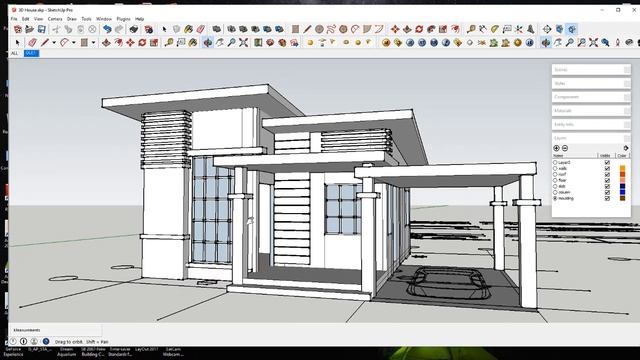Select the Axes tool
The height and width of the screenshot is (360, 640).
coord(518,29)
